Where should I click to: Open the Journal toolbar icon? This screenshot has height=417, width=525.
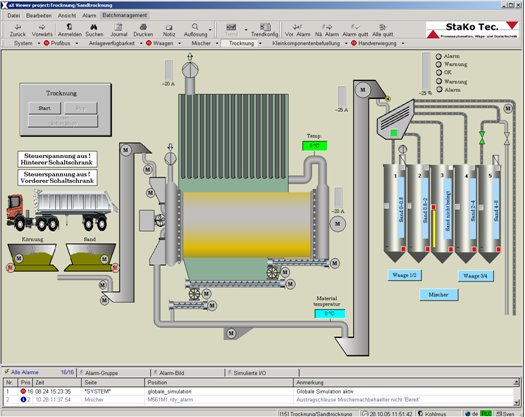pos(119,27)
